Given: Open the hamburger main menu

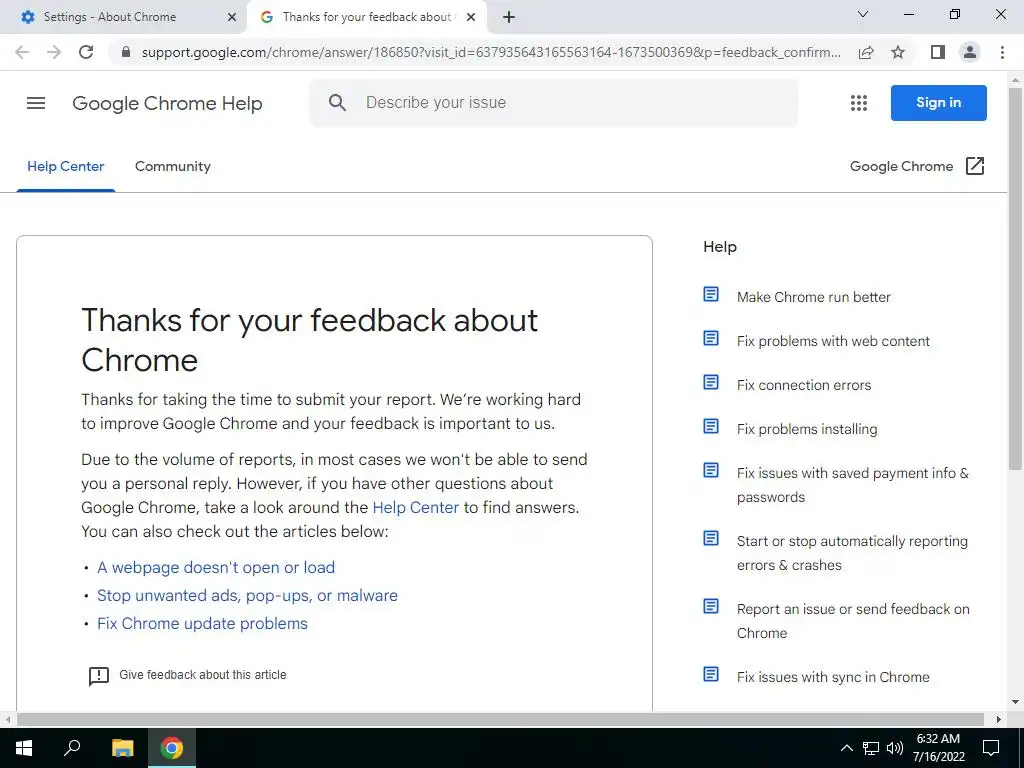Looking at the screenshot, I should point(36,103).
